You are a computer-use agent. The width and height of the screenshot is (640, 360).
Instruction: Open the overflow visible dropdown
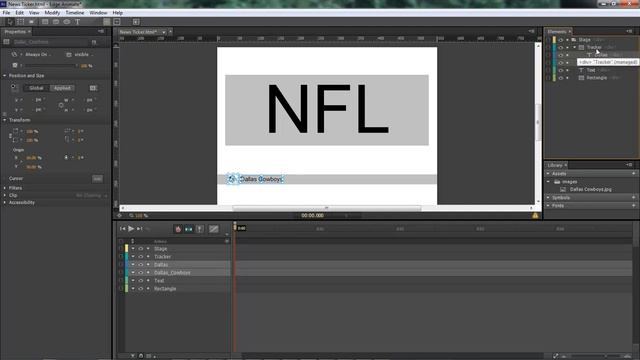[x=84, y=54]
